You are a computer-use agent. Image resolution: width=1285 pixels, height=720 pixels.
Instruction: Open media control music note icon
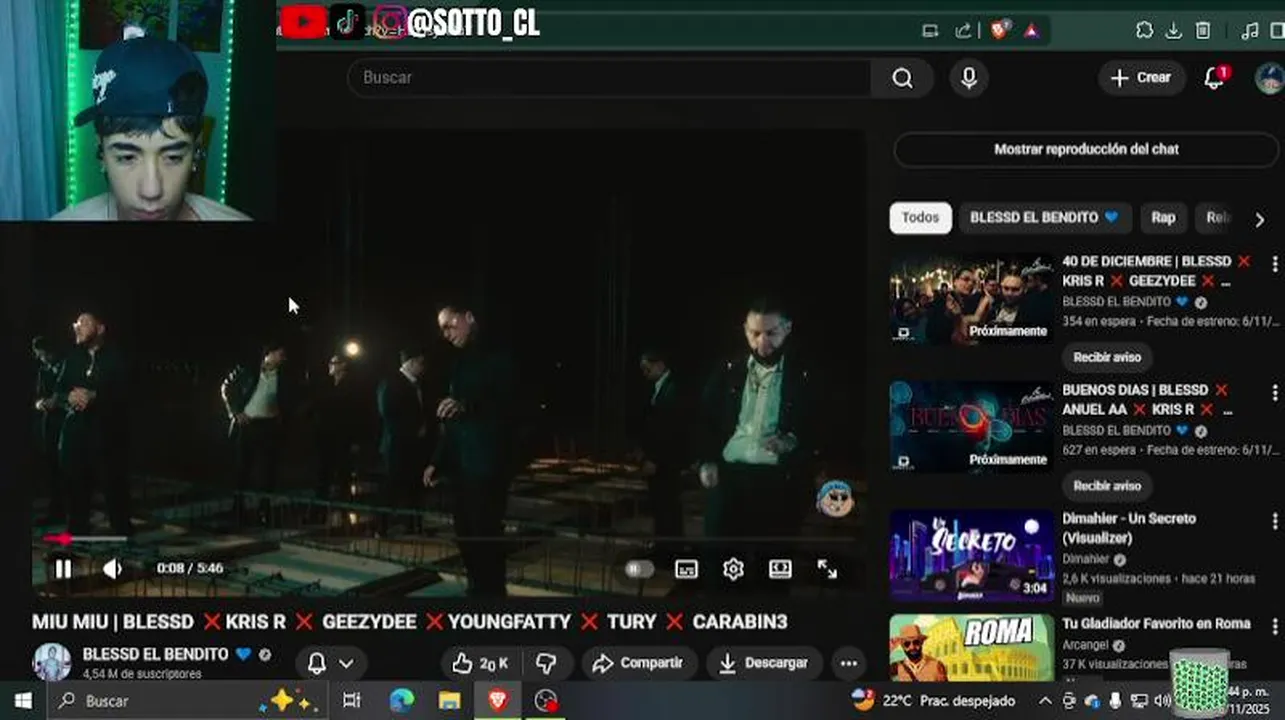tap(1249, 31)
